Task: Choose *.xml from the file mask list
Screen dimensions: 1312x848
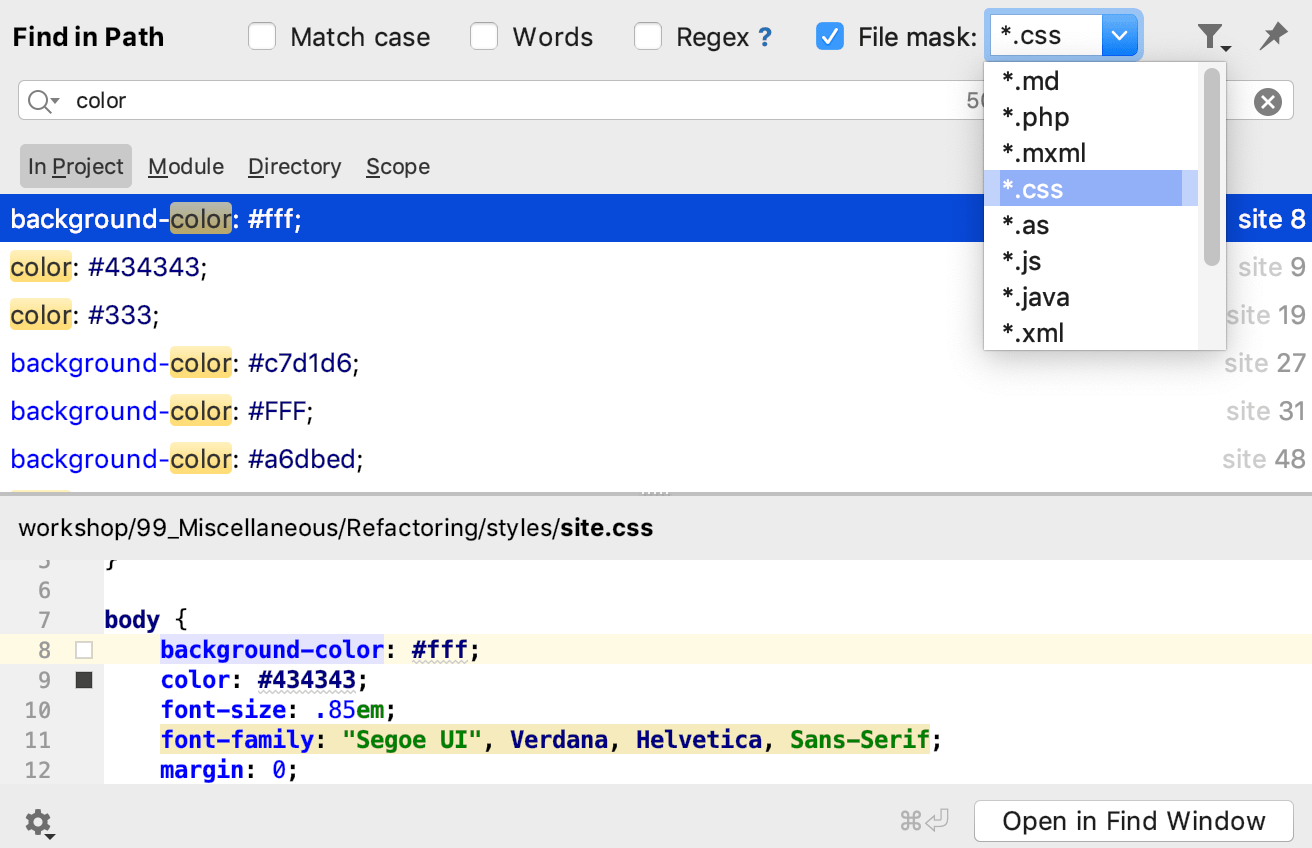Action: [x=1092, y=333]
